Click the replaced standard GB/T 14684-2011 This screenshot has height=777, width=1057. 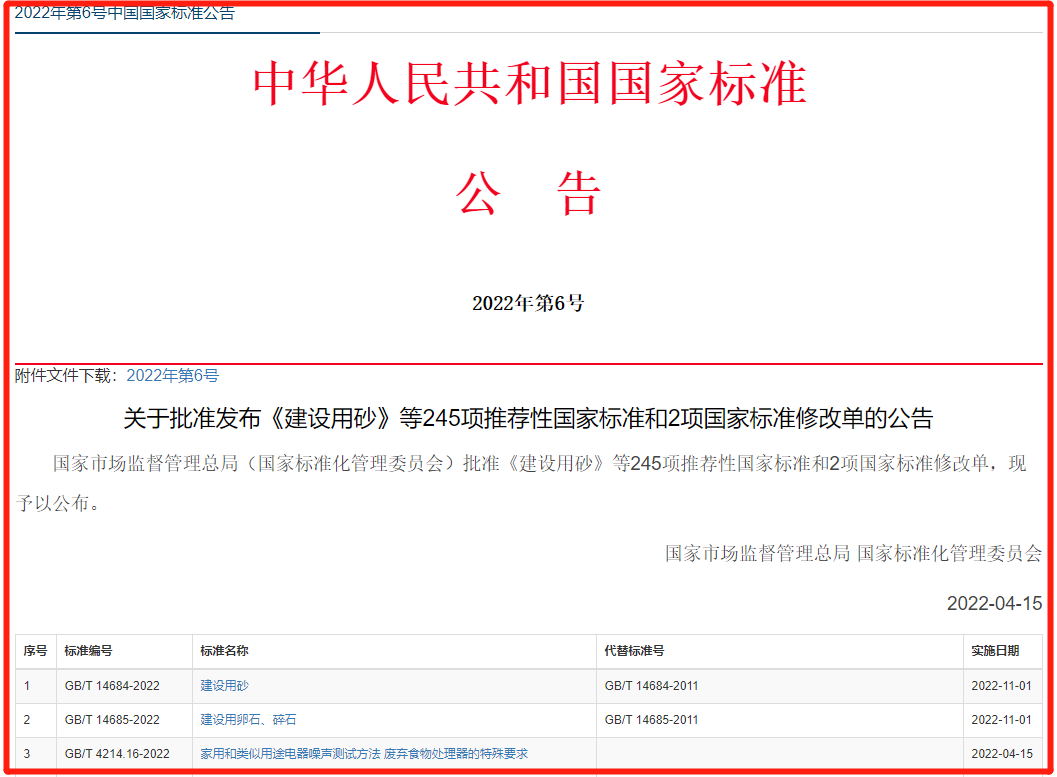(651, 686)
